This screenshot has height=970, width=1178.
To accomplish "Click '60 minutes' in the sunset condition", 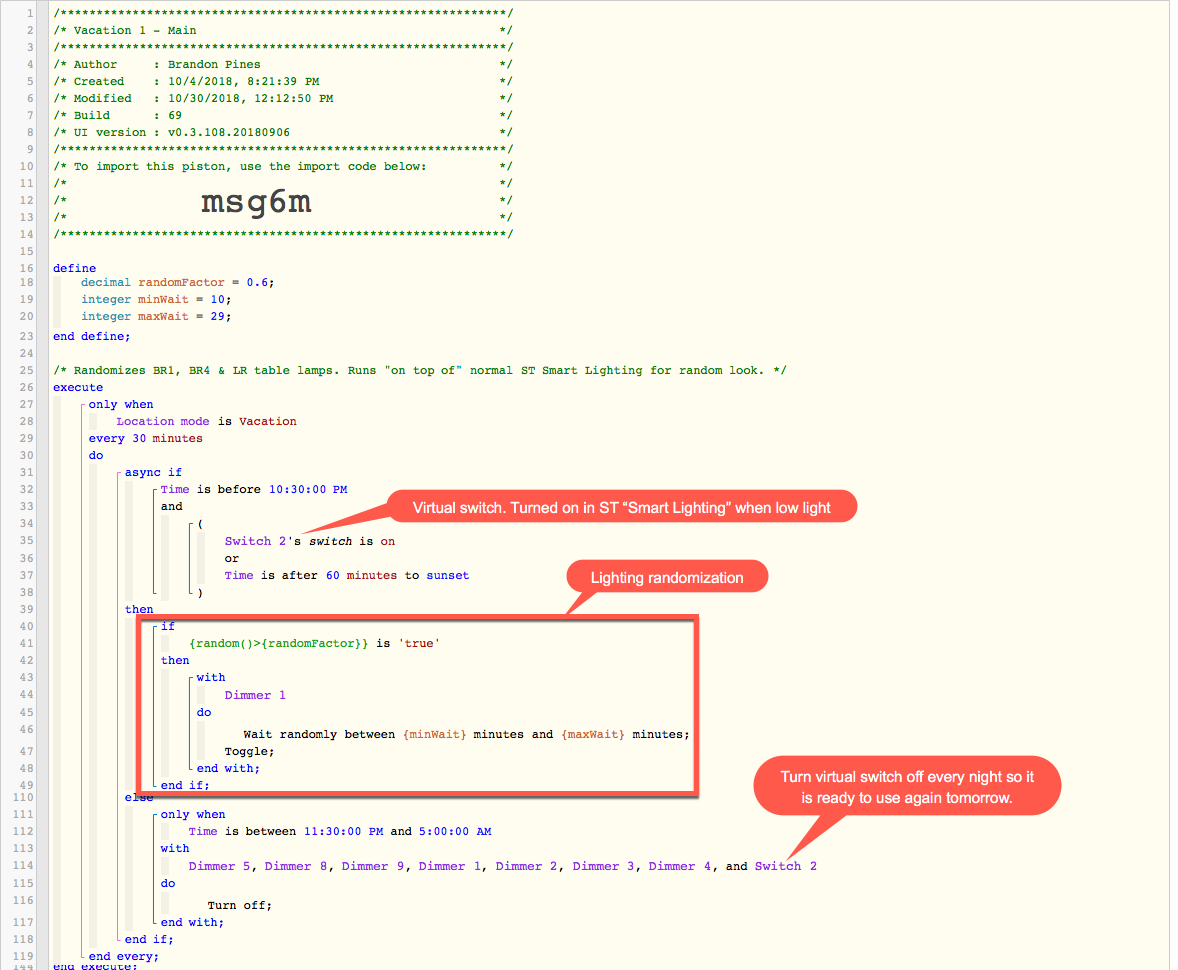I will 361,576.
